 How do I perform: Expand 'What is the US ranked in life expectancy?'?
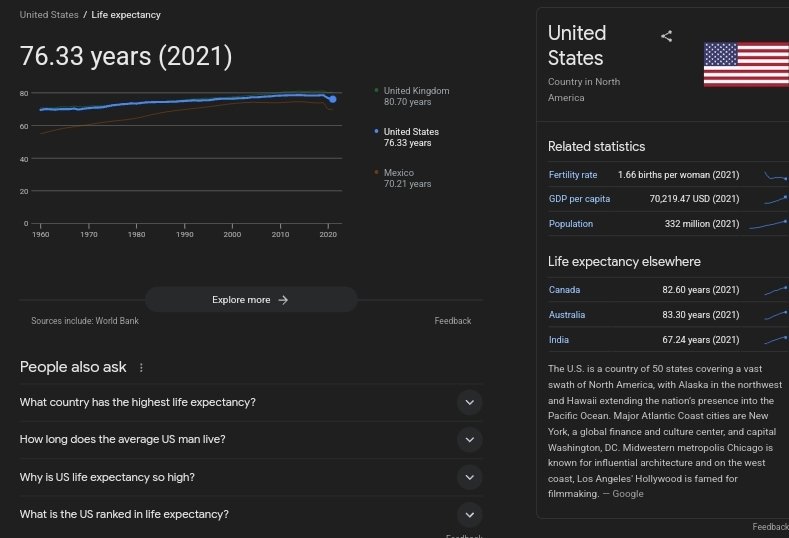[469, 514]
